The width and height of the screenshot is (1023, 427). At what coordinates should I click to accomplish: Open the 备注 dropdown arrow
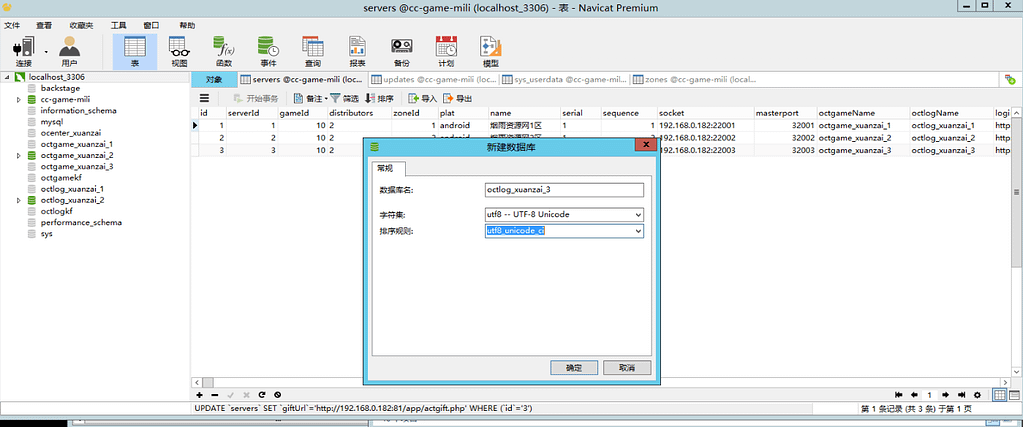click(x=326, y=99)
